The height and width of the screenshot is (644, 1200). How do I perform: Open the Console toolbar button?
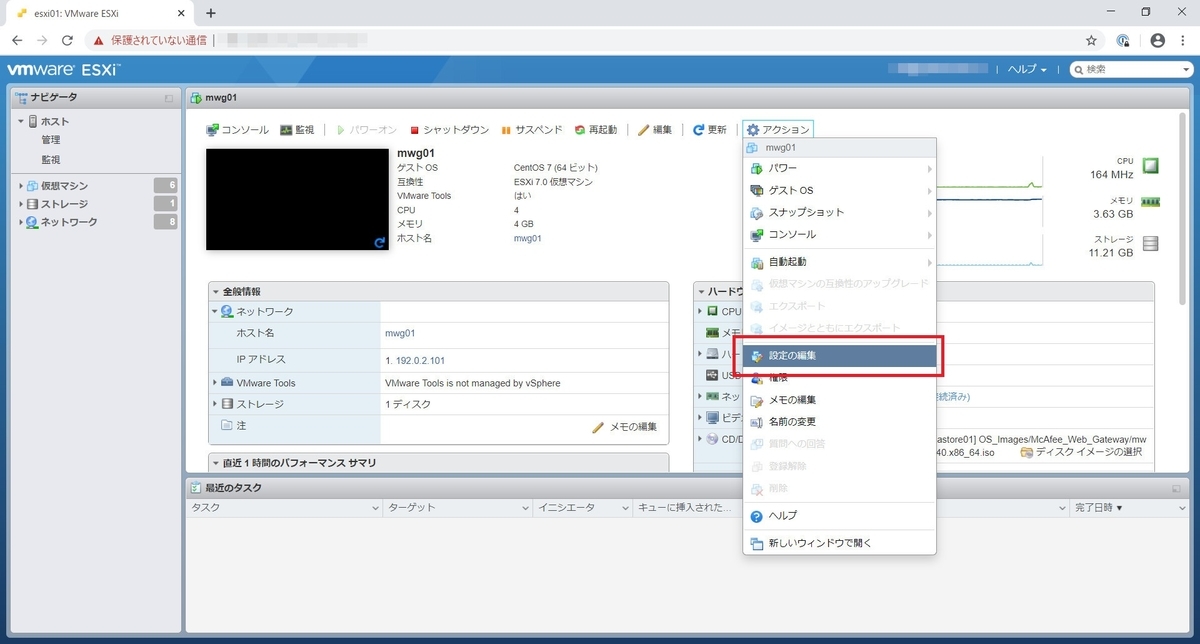[x=237, y=130]
